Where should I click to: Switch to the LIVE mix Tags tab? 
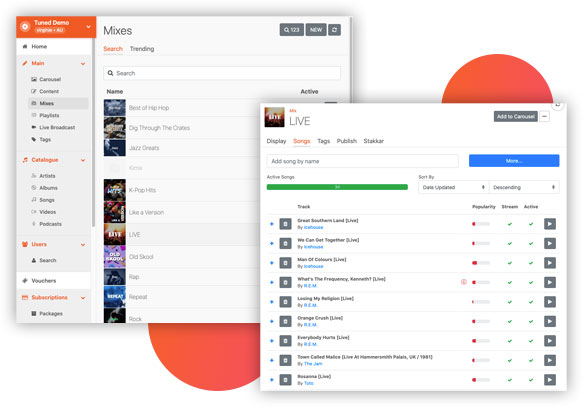[x=323, y=141]
